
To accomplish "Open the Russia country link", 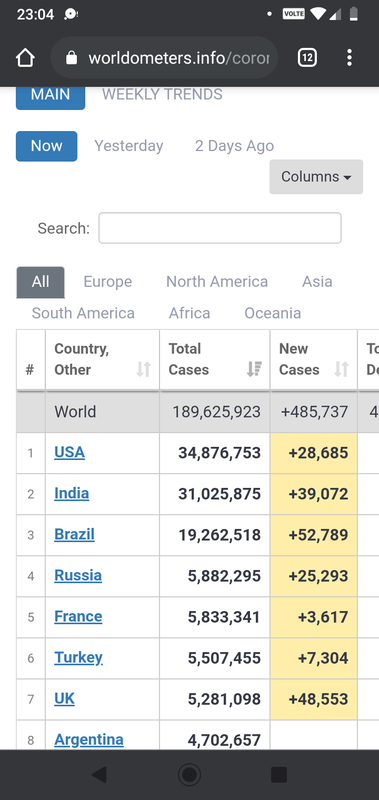I will coord(78,576).
